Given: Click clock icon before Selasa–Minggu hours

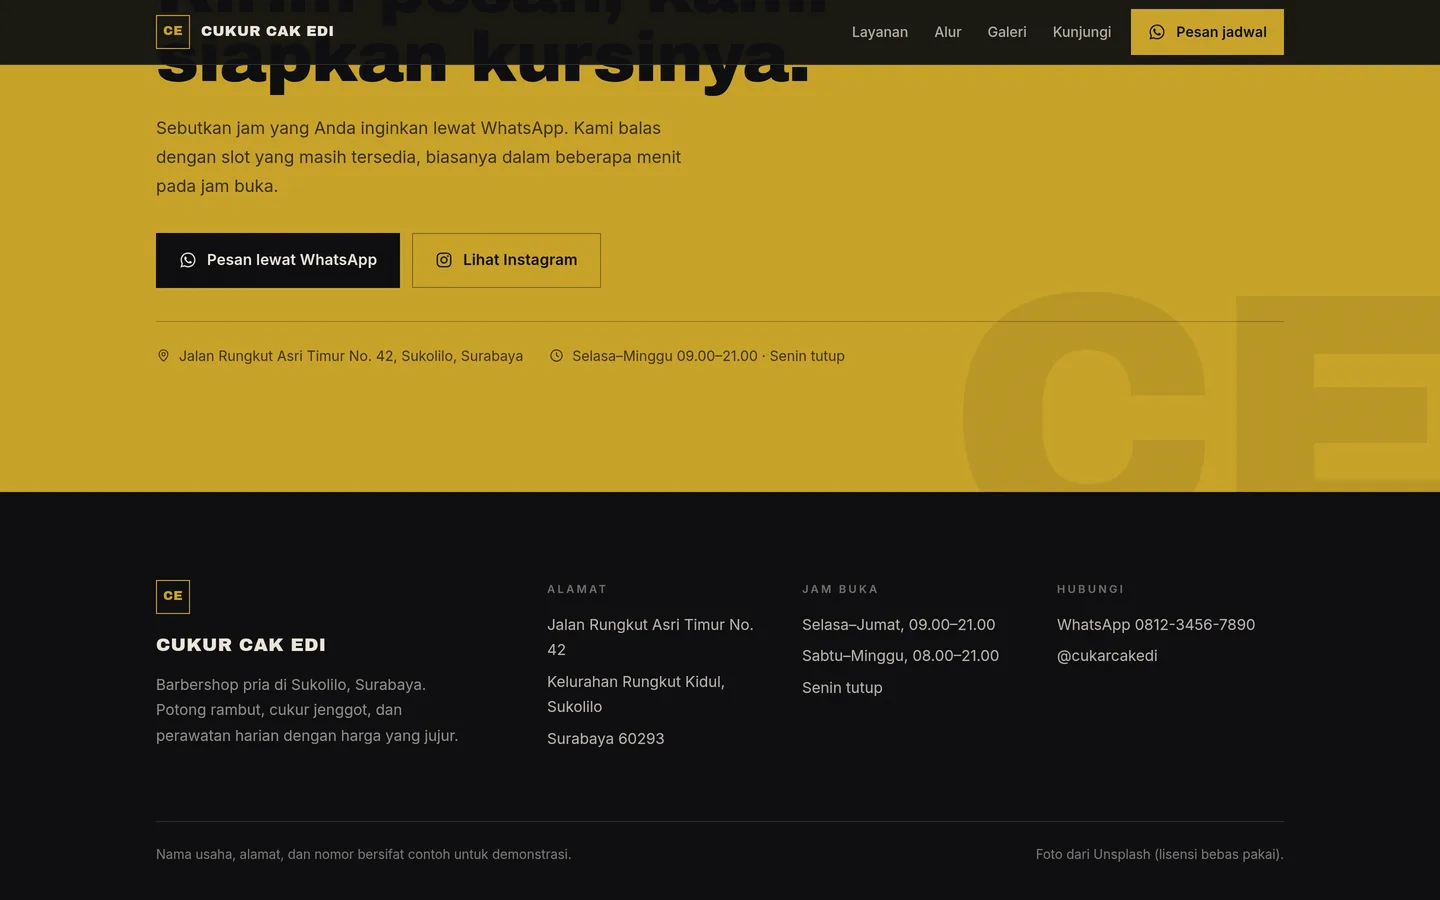Looking at the screenshot, I should click(557, 356).
